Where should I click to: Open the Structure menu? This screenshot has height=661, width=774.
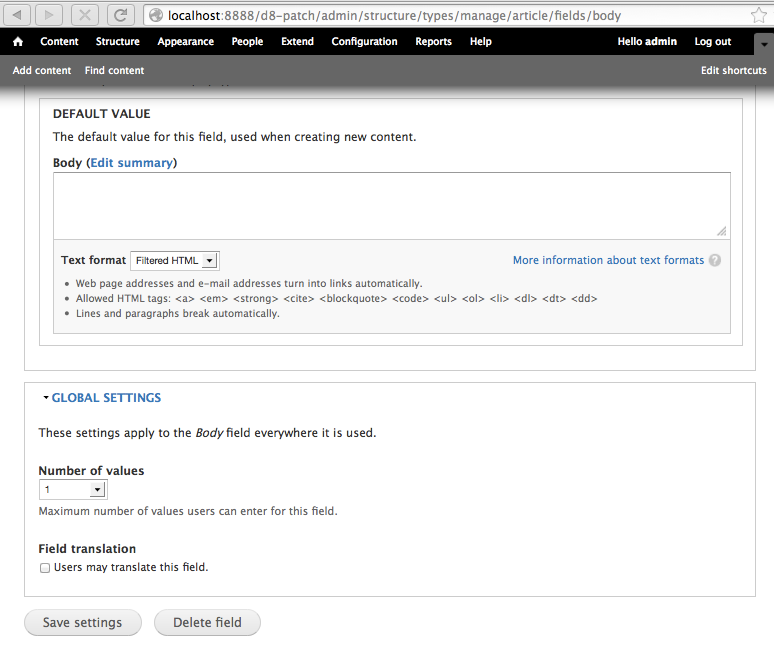[x=117, y=42]
